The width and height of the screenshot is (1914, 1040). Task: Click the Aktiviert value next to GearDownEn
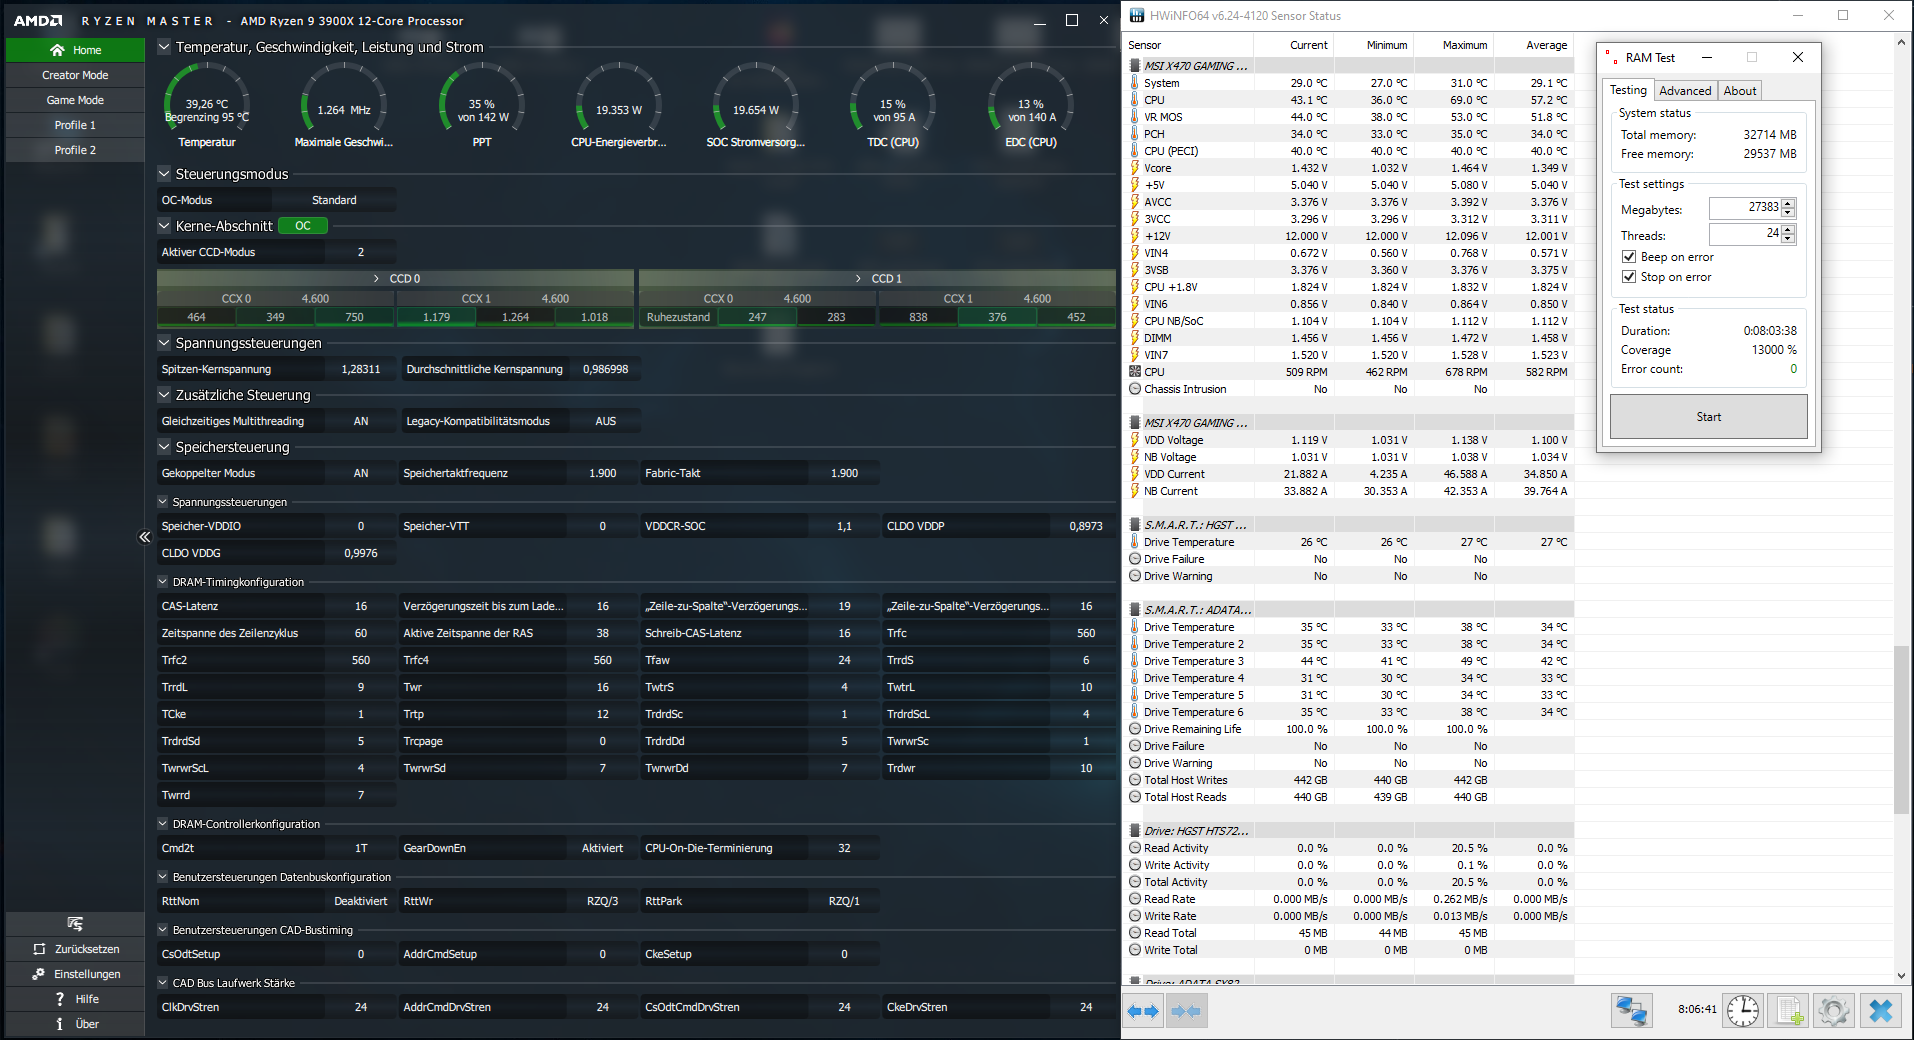point(603,848)
